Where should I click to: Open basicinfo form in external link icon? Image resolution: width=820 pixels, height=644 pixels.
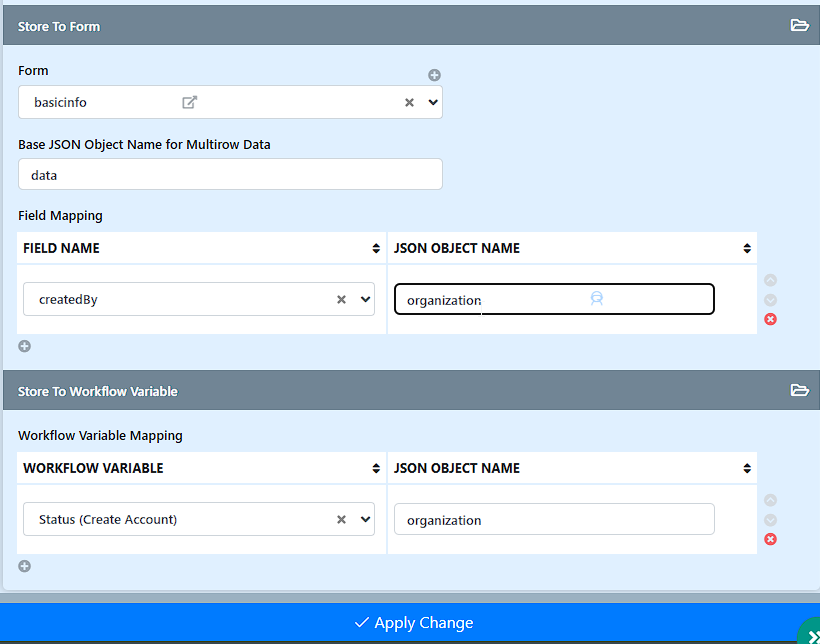tap(189, 102)
